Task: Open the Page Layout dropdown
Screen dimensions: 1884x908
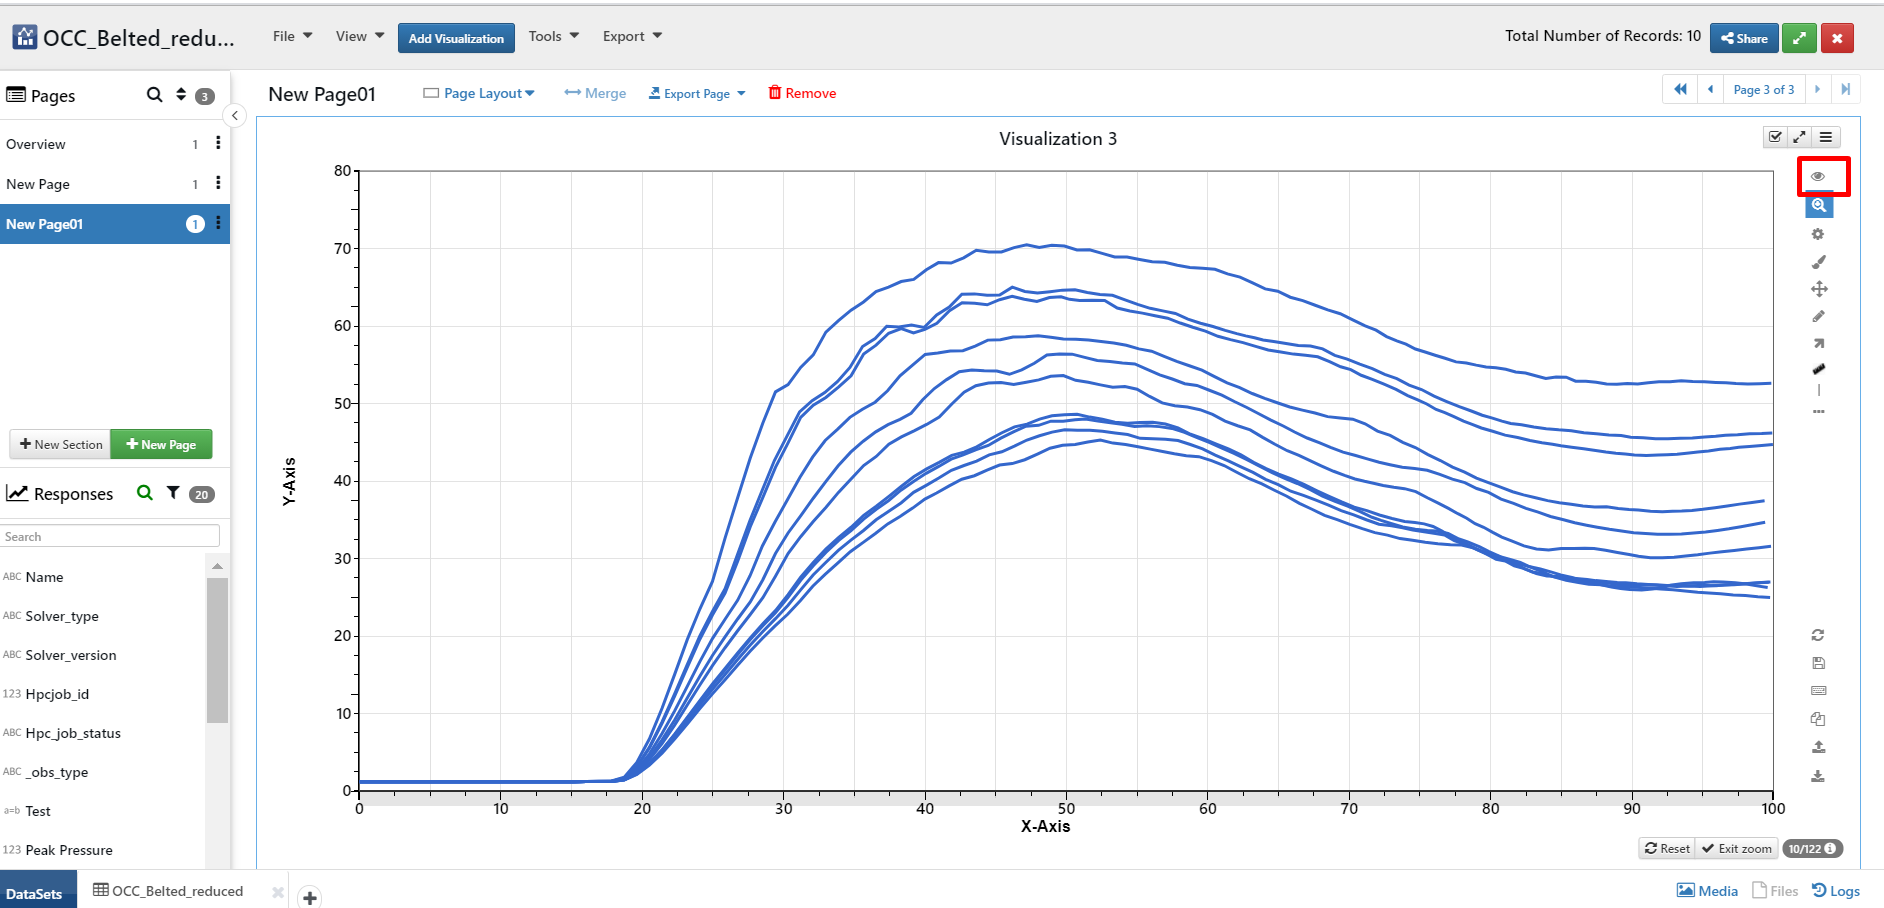Action: [x=479, y=93]
